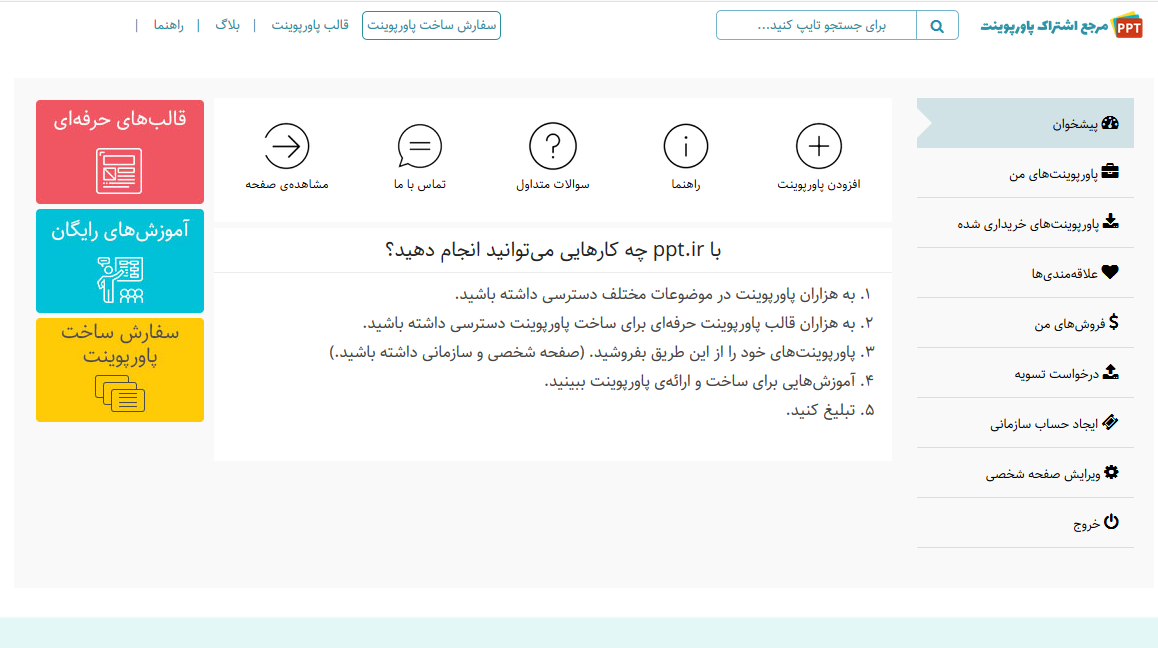This screenshot has height=648, width=1158.
Task: Click the template layout icon in red card
Action: click(119, 170)
